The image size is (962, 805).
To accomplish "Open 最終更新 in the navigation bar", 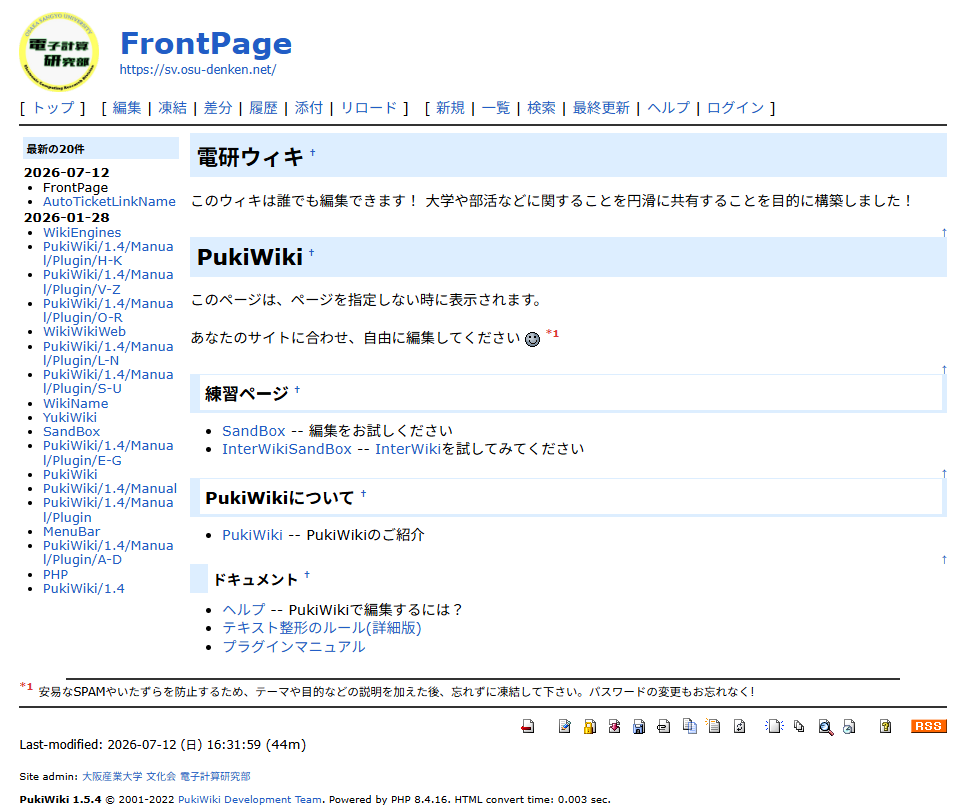I will click(601, 108).
